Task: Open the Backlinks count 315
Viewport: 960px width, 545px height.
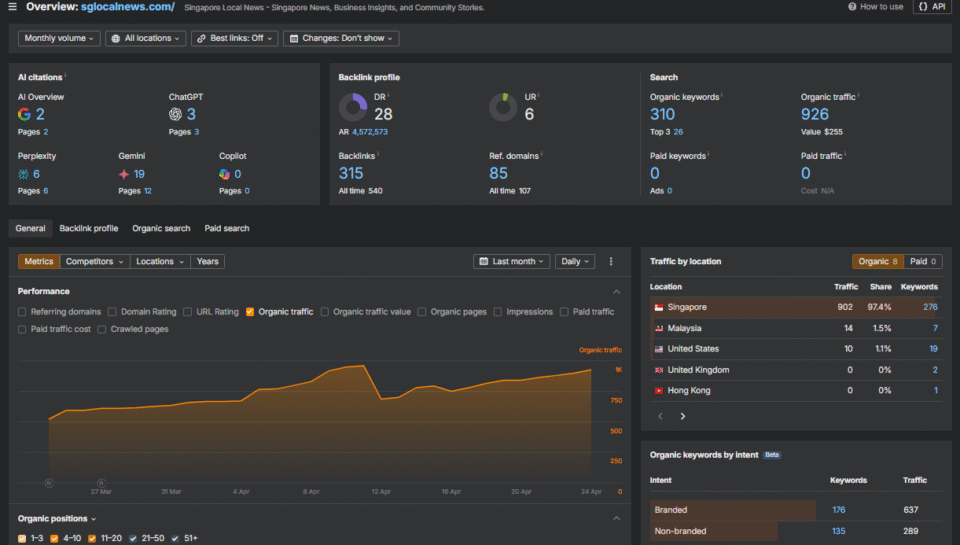Action: point(351,173)
